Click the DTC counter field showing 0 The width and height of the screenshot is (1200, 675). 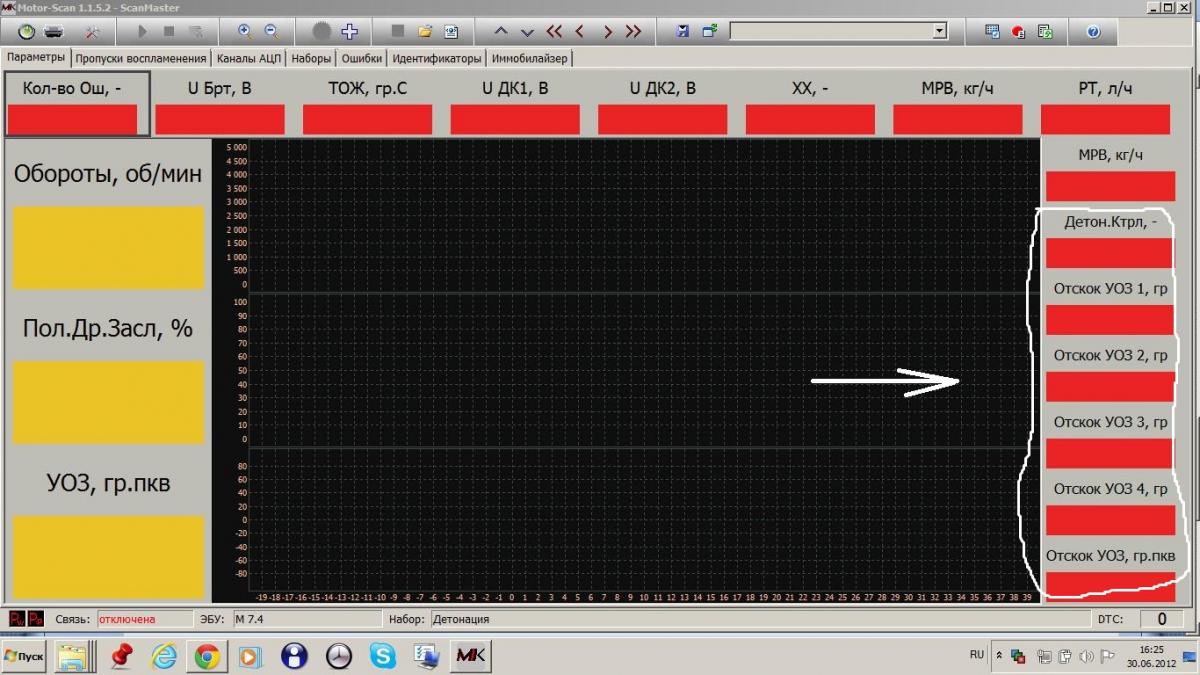[1161, 620]
